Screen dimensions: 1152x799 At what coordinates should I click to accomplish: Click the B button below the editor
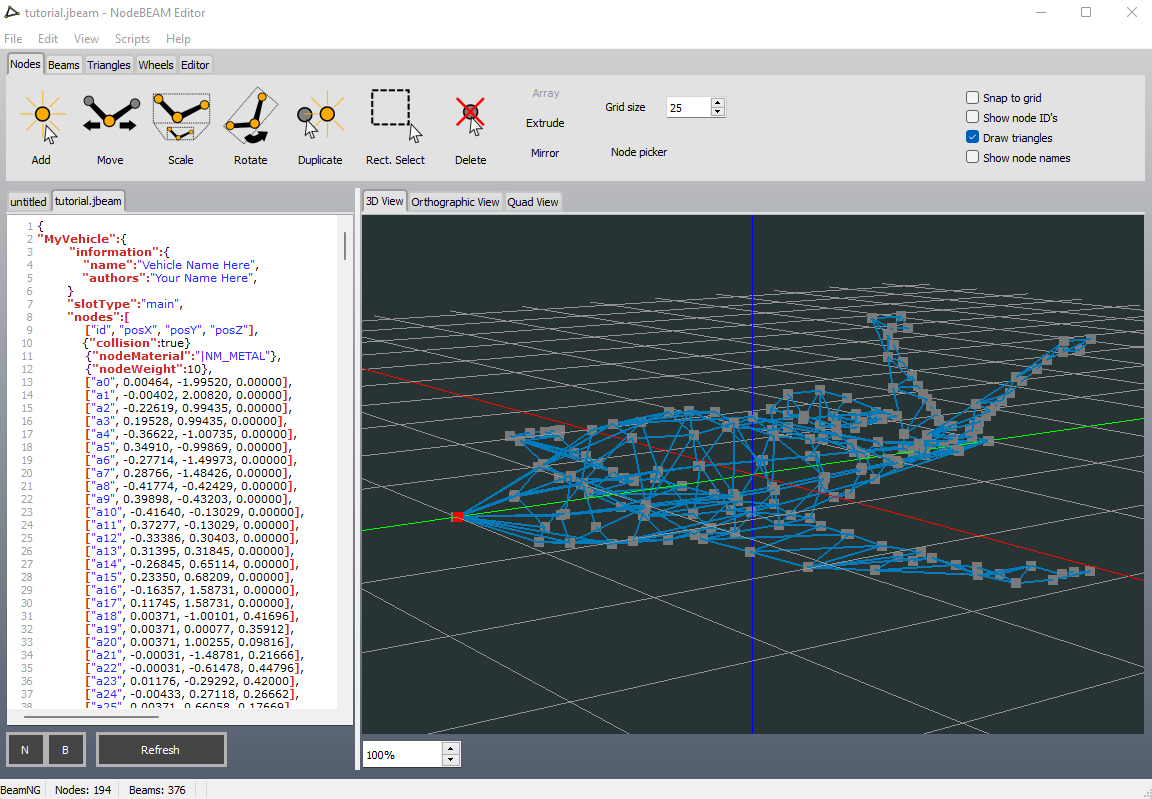coord(65,750)
